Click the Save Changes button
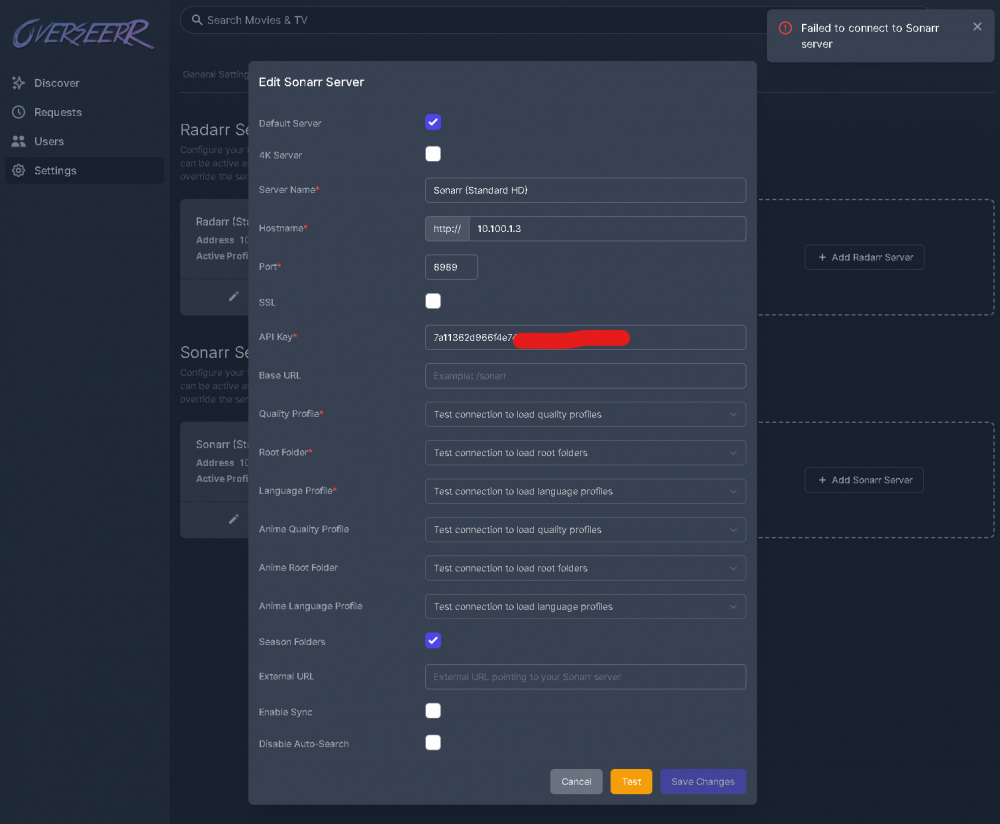The image size is (1000, 824). click(703, 781)
